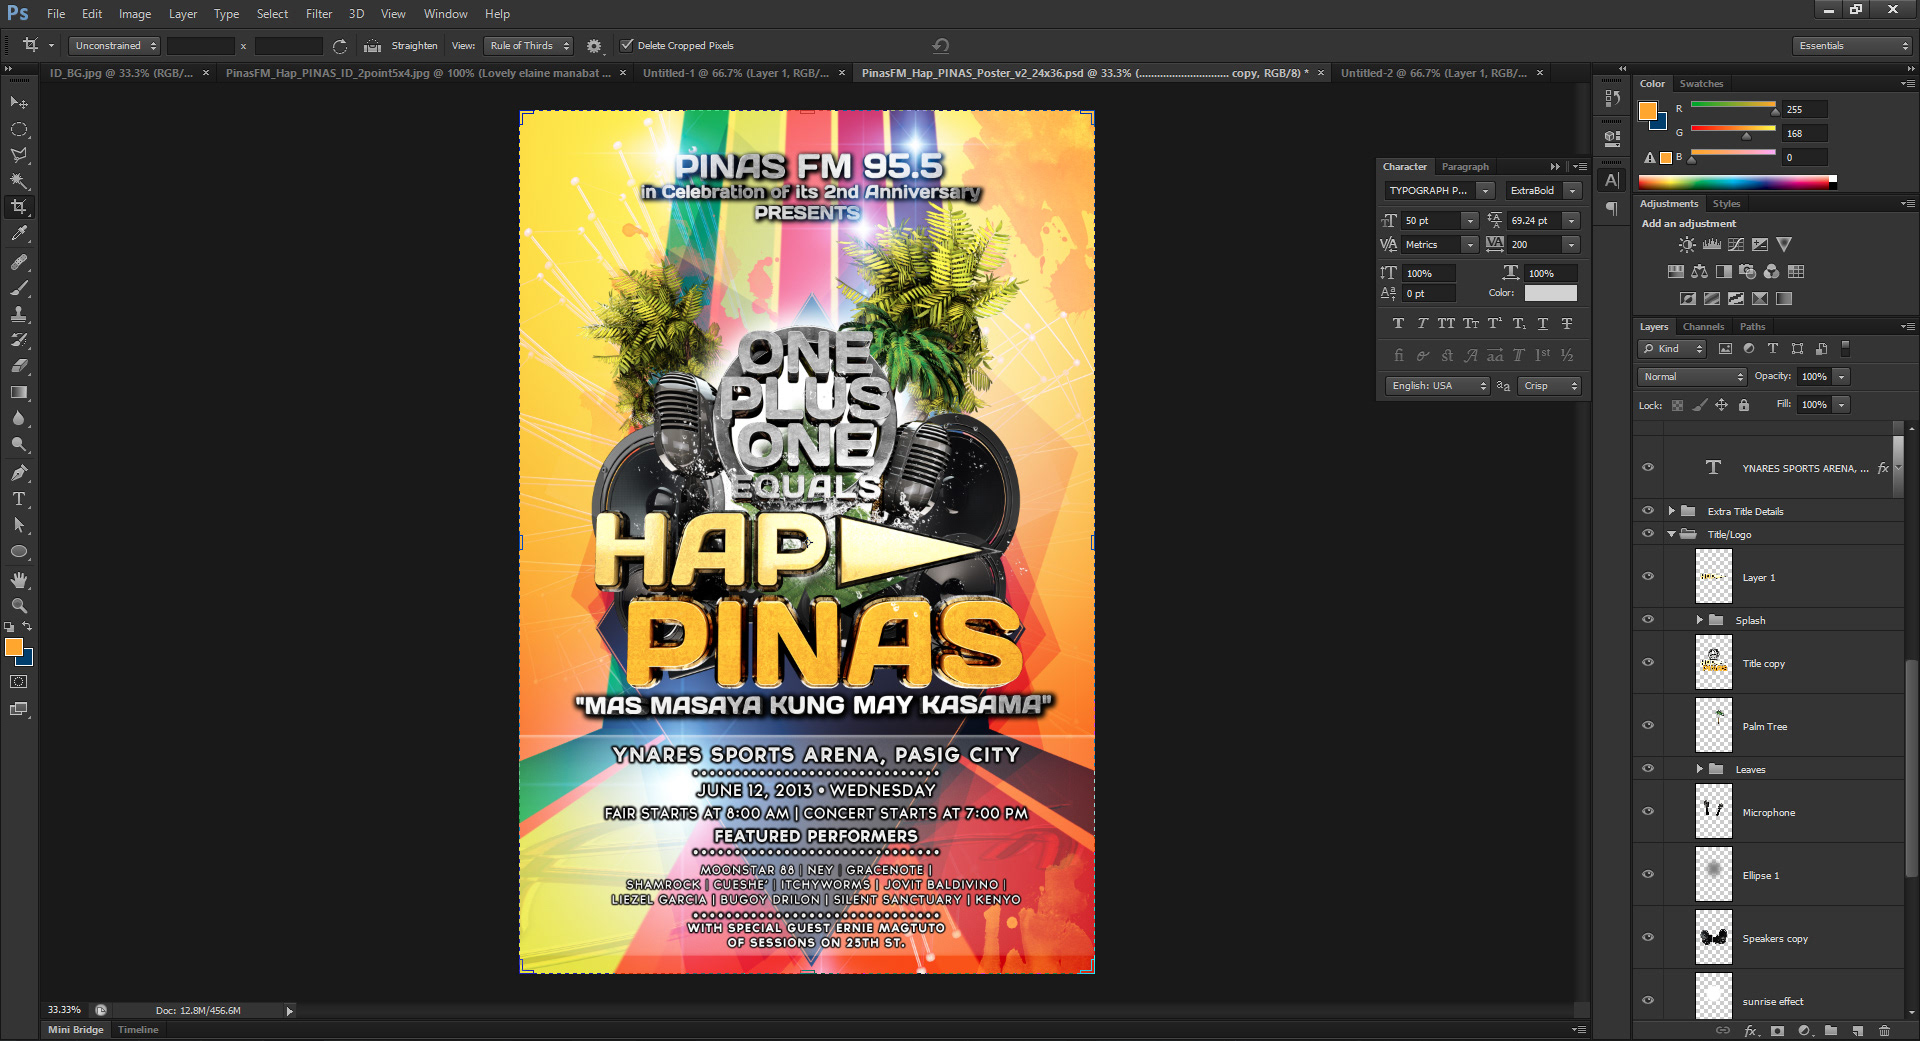Open the crop ratio Unconstrained dropdown

click(x=114, y=46)
